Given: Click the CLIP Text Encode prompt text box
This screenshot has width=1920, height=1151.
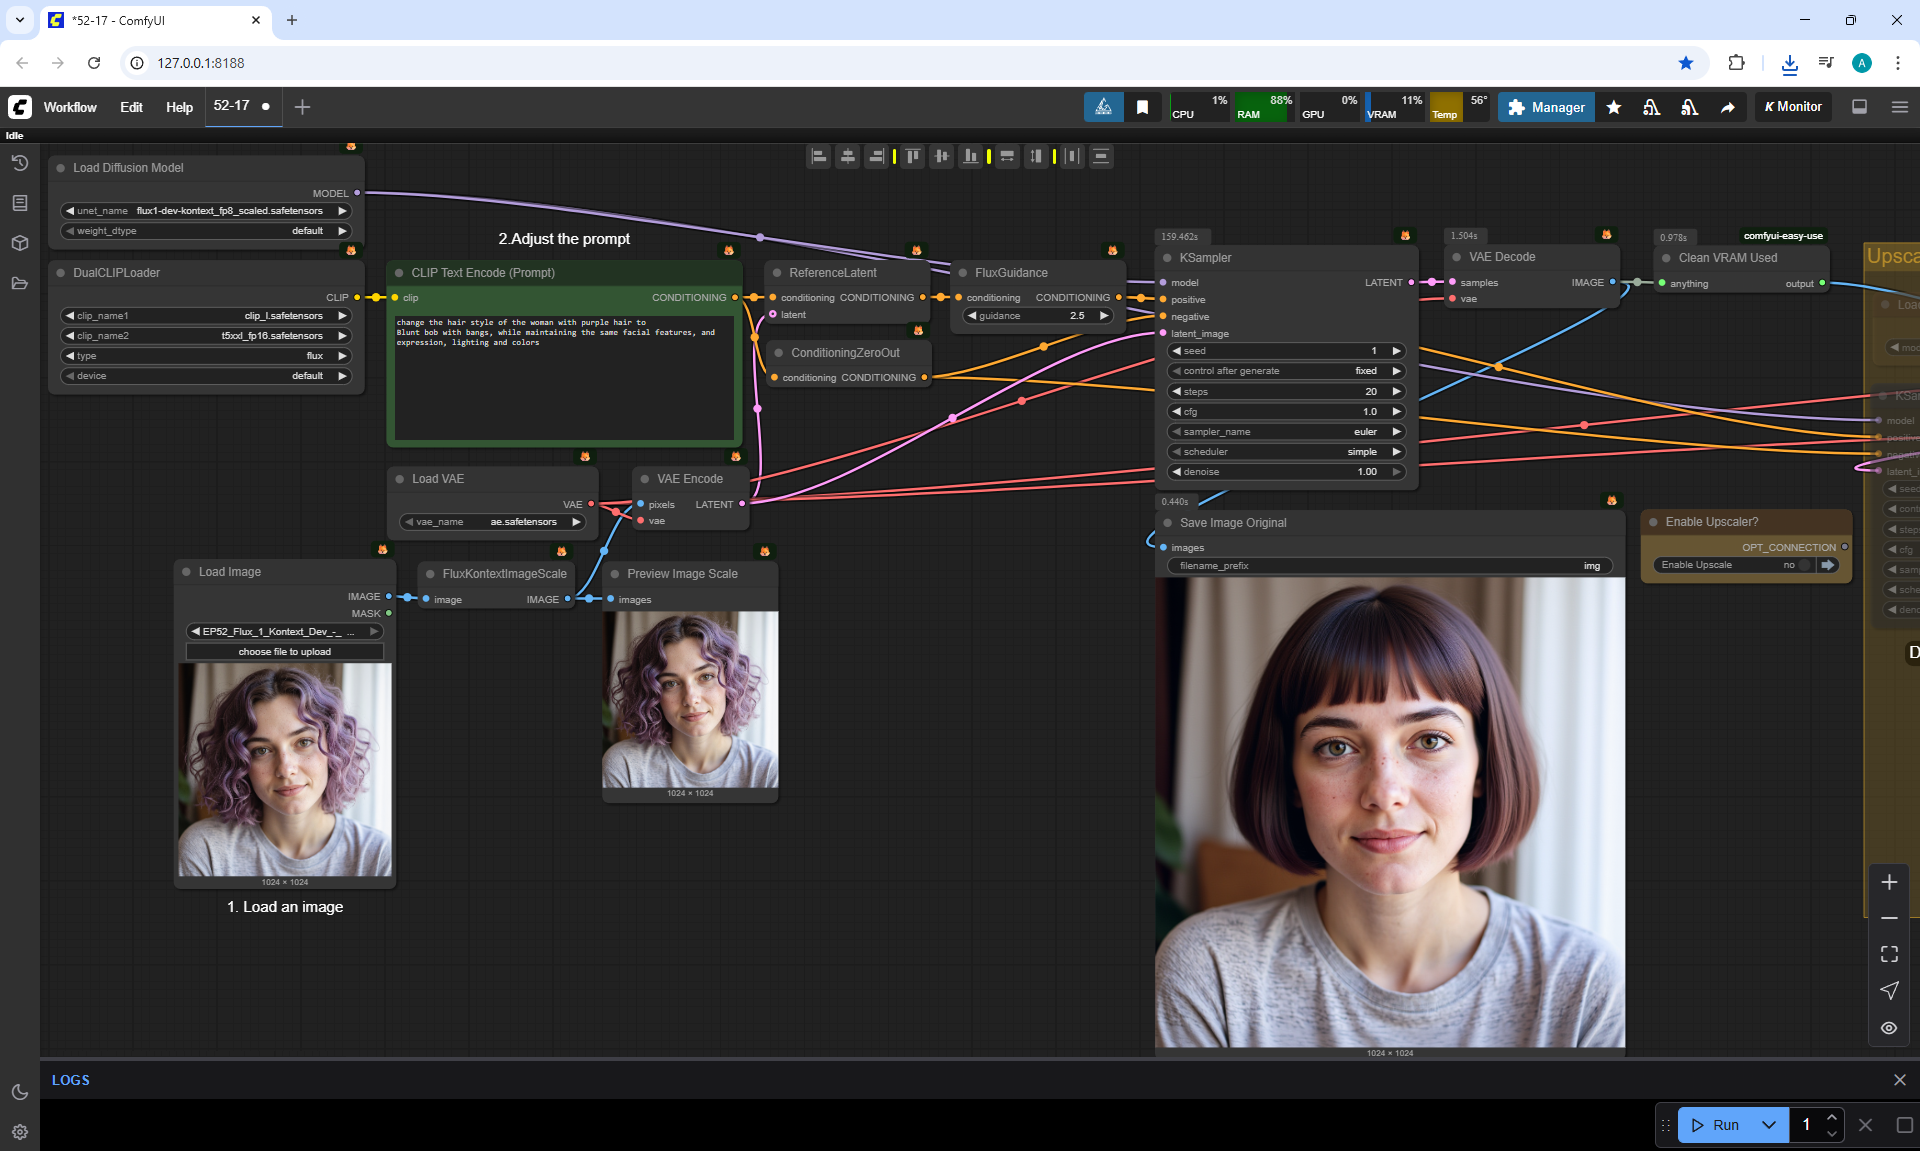Looking at the screenshot, I should click(564, 380).
